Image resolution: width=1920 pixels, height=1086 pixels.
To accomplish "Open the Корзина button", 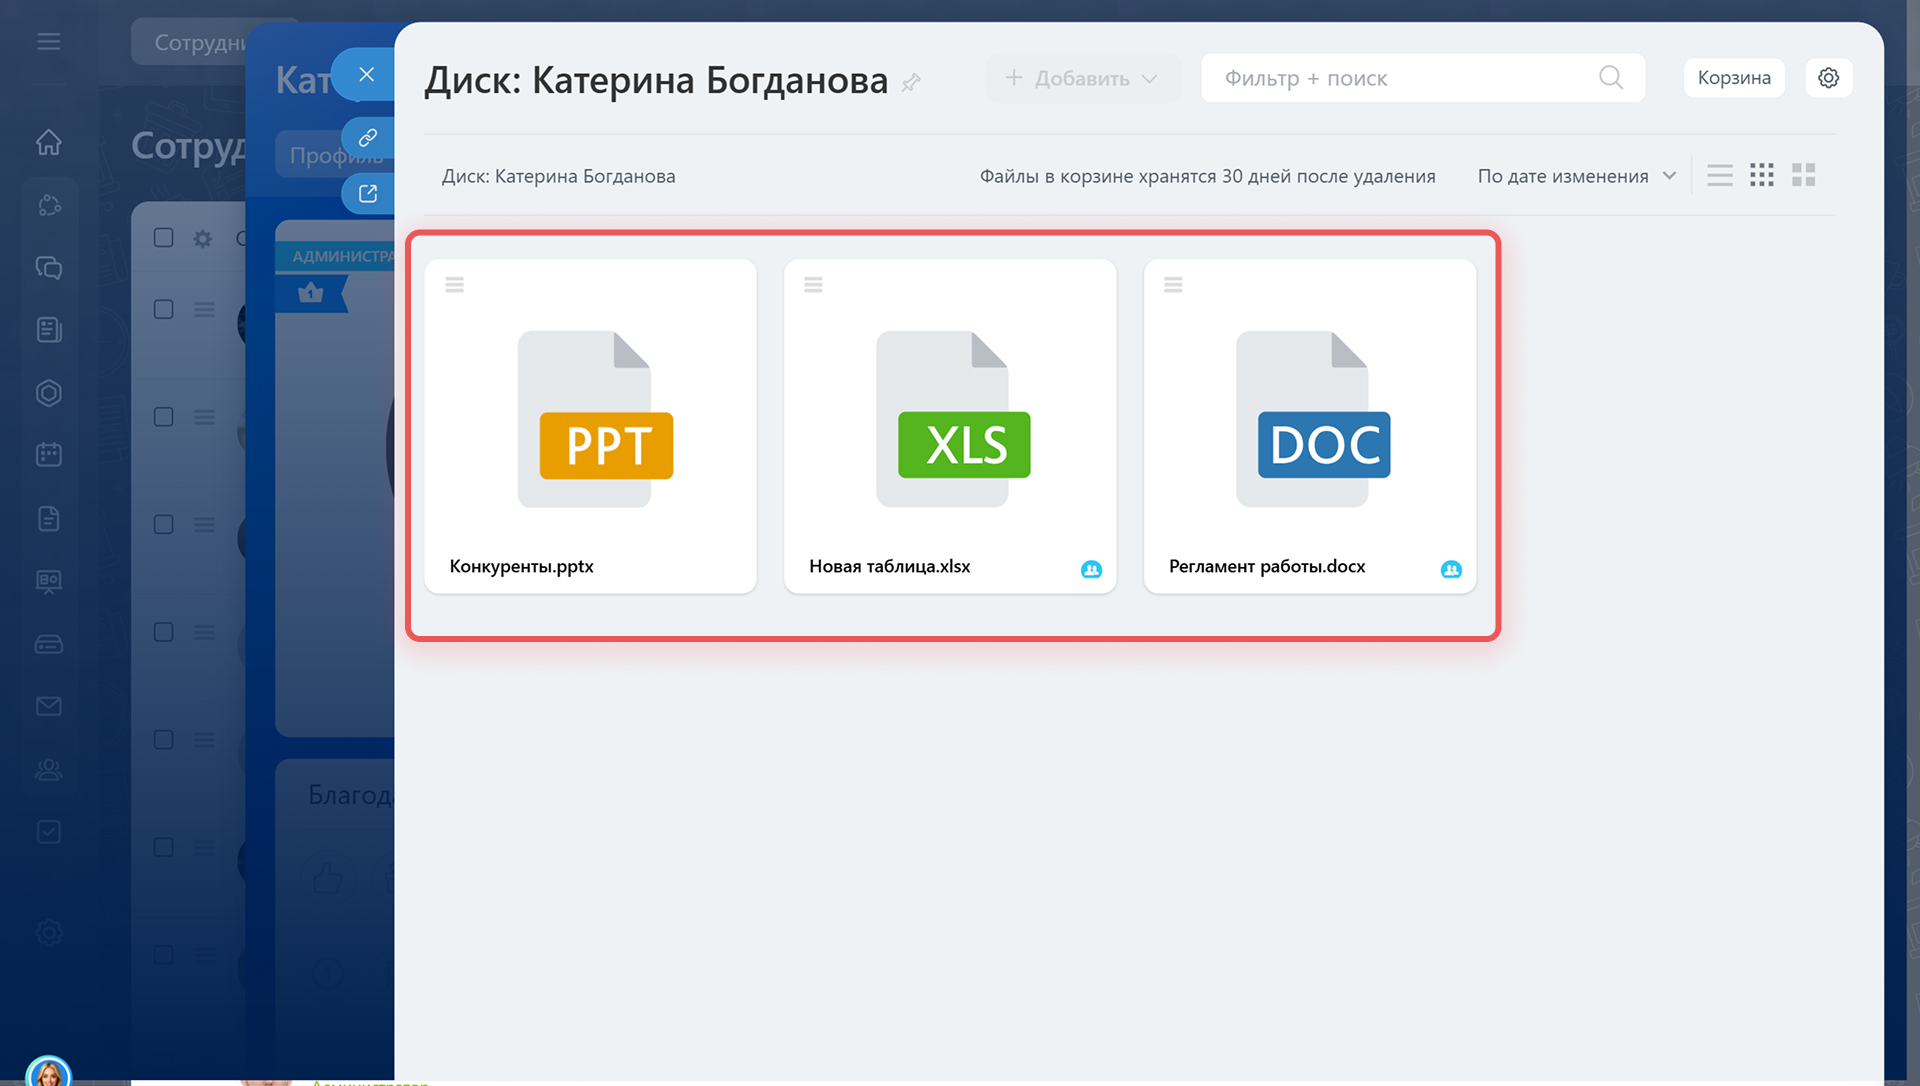I will 1733,78.
